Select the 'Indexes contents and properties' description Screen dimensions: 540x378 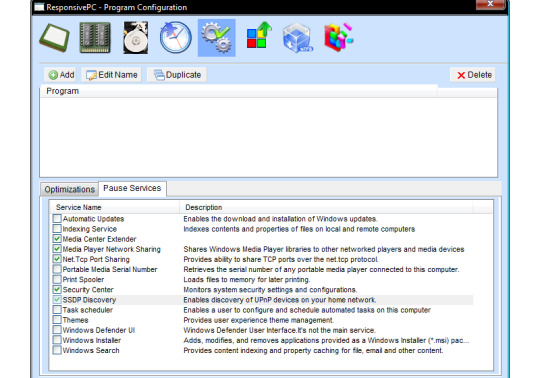click(299, 229)
